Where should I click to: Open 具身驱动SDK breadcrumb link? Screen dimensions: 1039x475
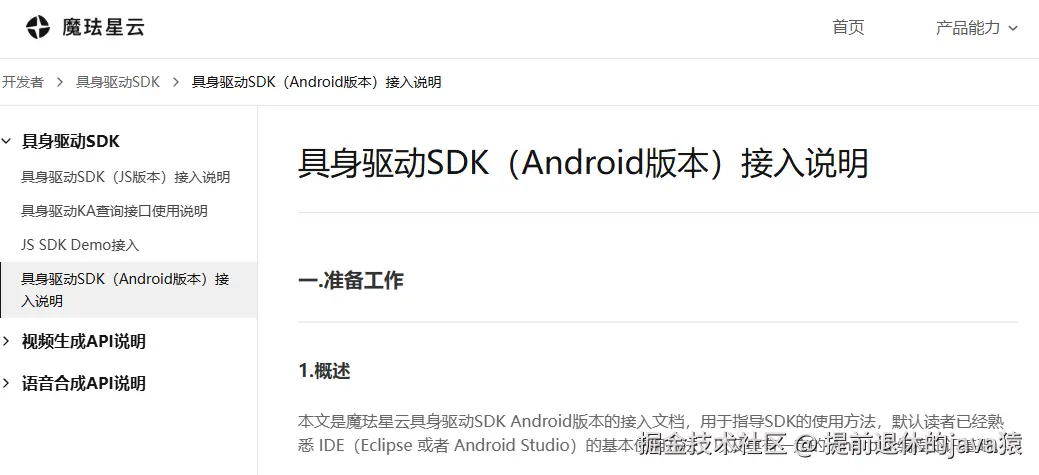point(118,82)
